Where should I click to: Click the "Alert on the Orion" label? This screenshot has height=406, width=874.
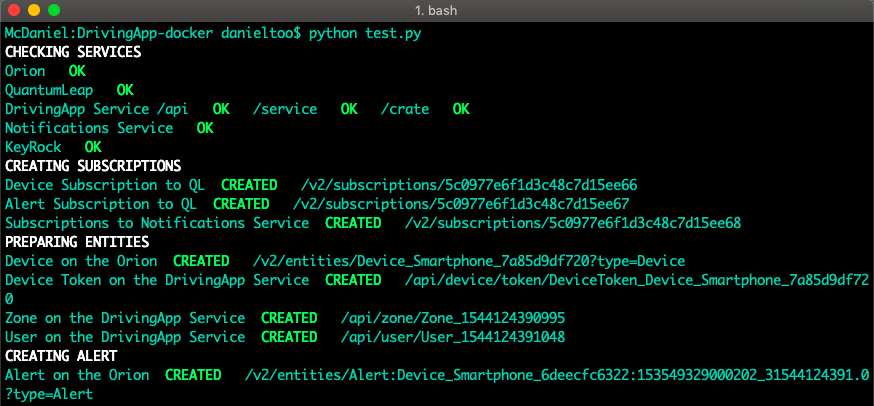77,375
